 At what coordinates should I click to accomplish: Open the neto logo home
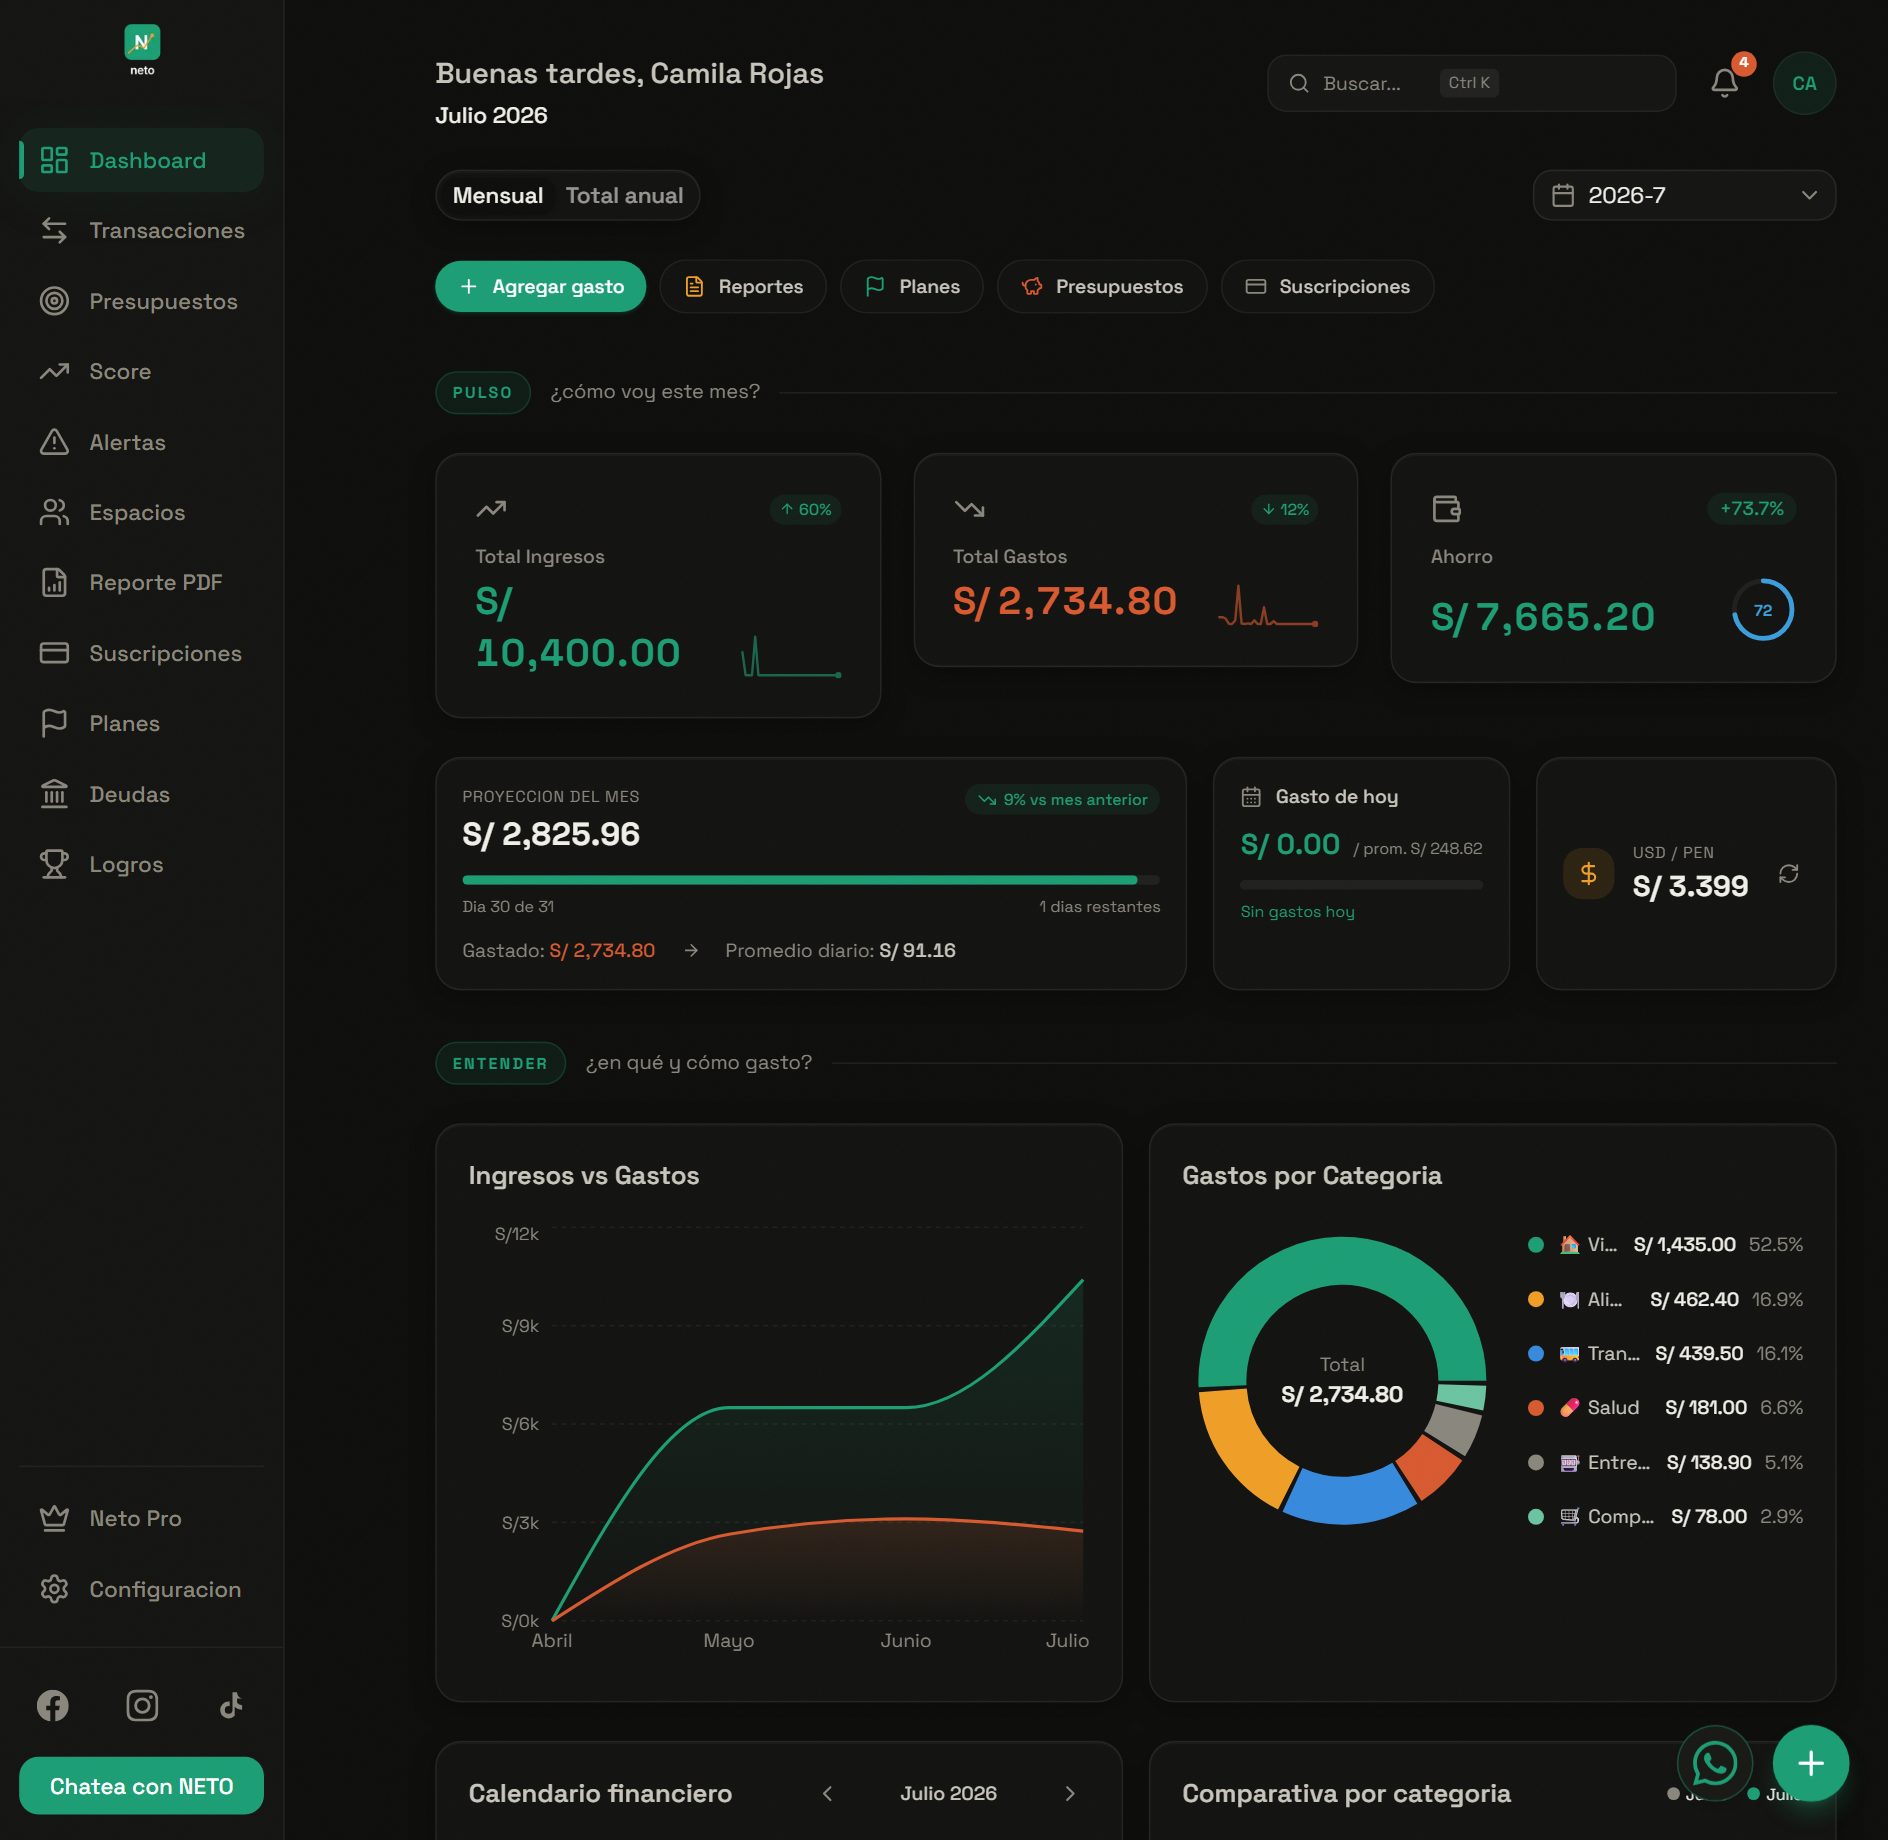point(142,50)
